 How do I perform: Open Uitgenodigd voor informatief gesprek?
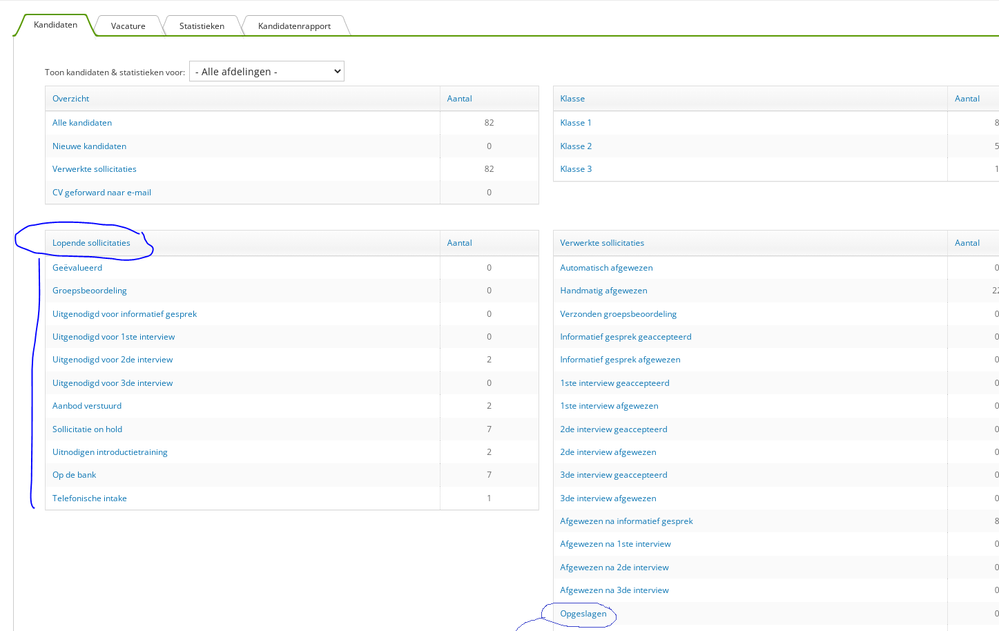coord(124,314)
